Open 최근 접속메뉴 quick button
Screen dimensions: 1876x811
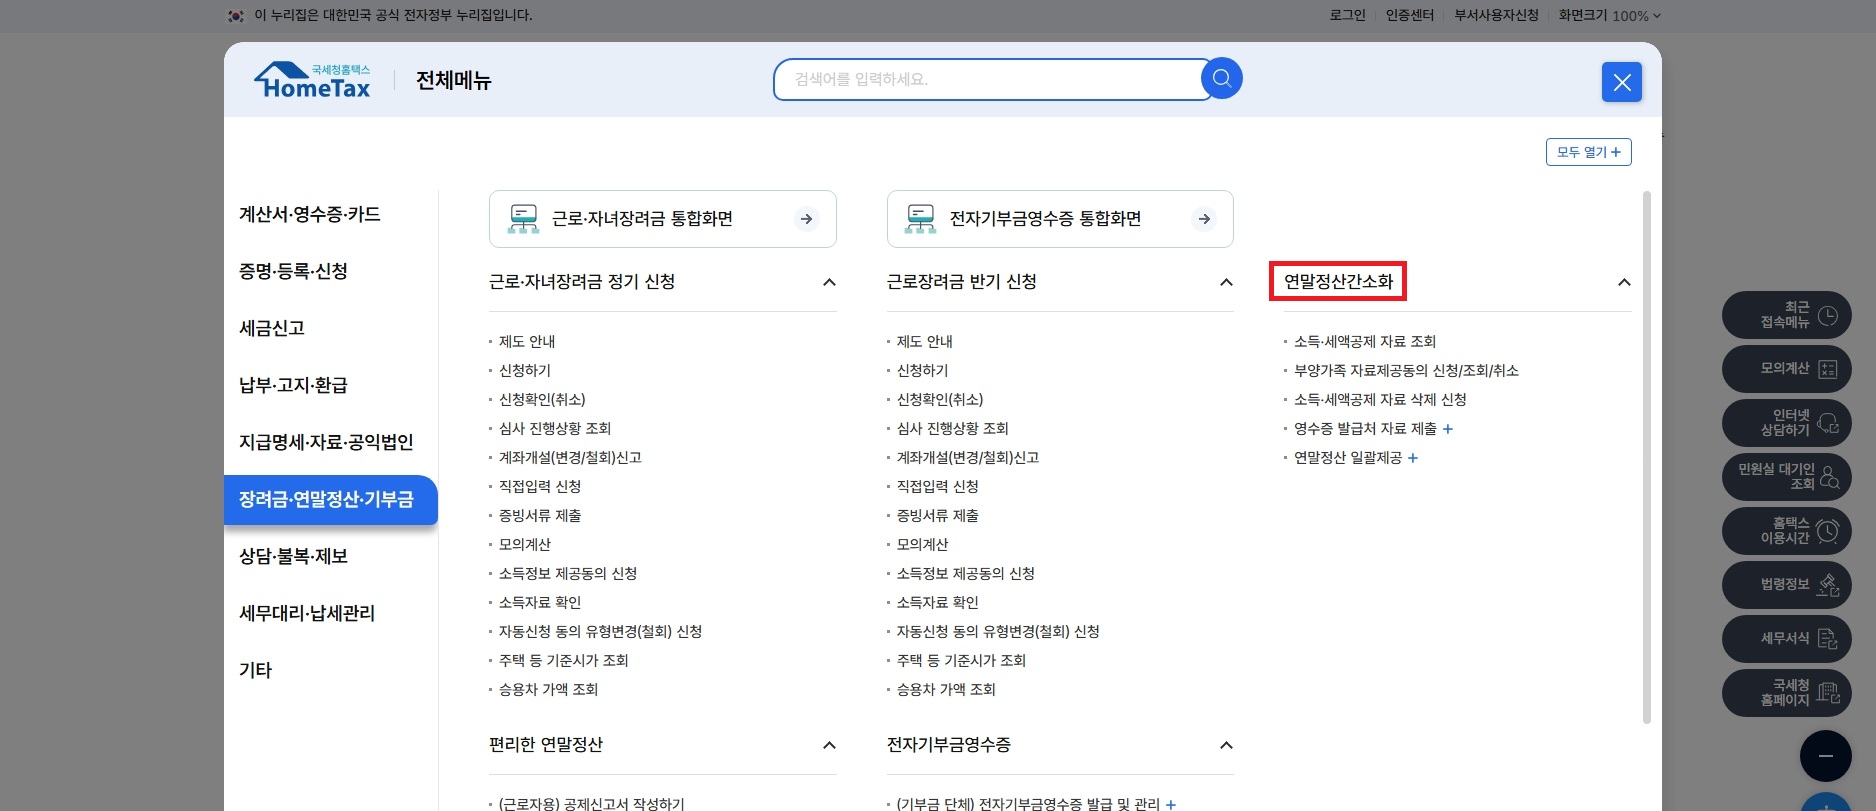click(1786, 315)
